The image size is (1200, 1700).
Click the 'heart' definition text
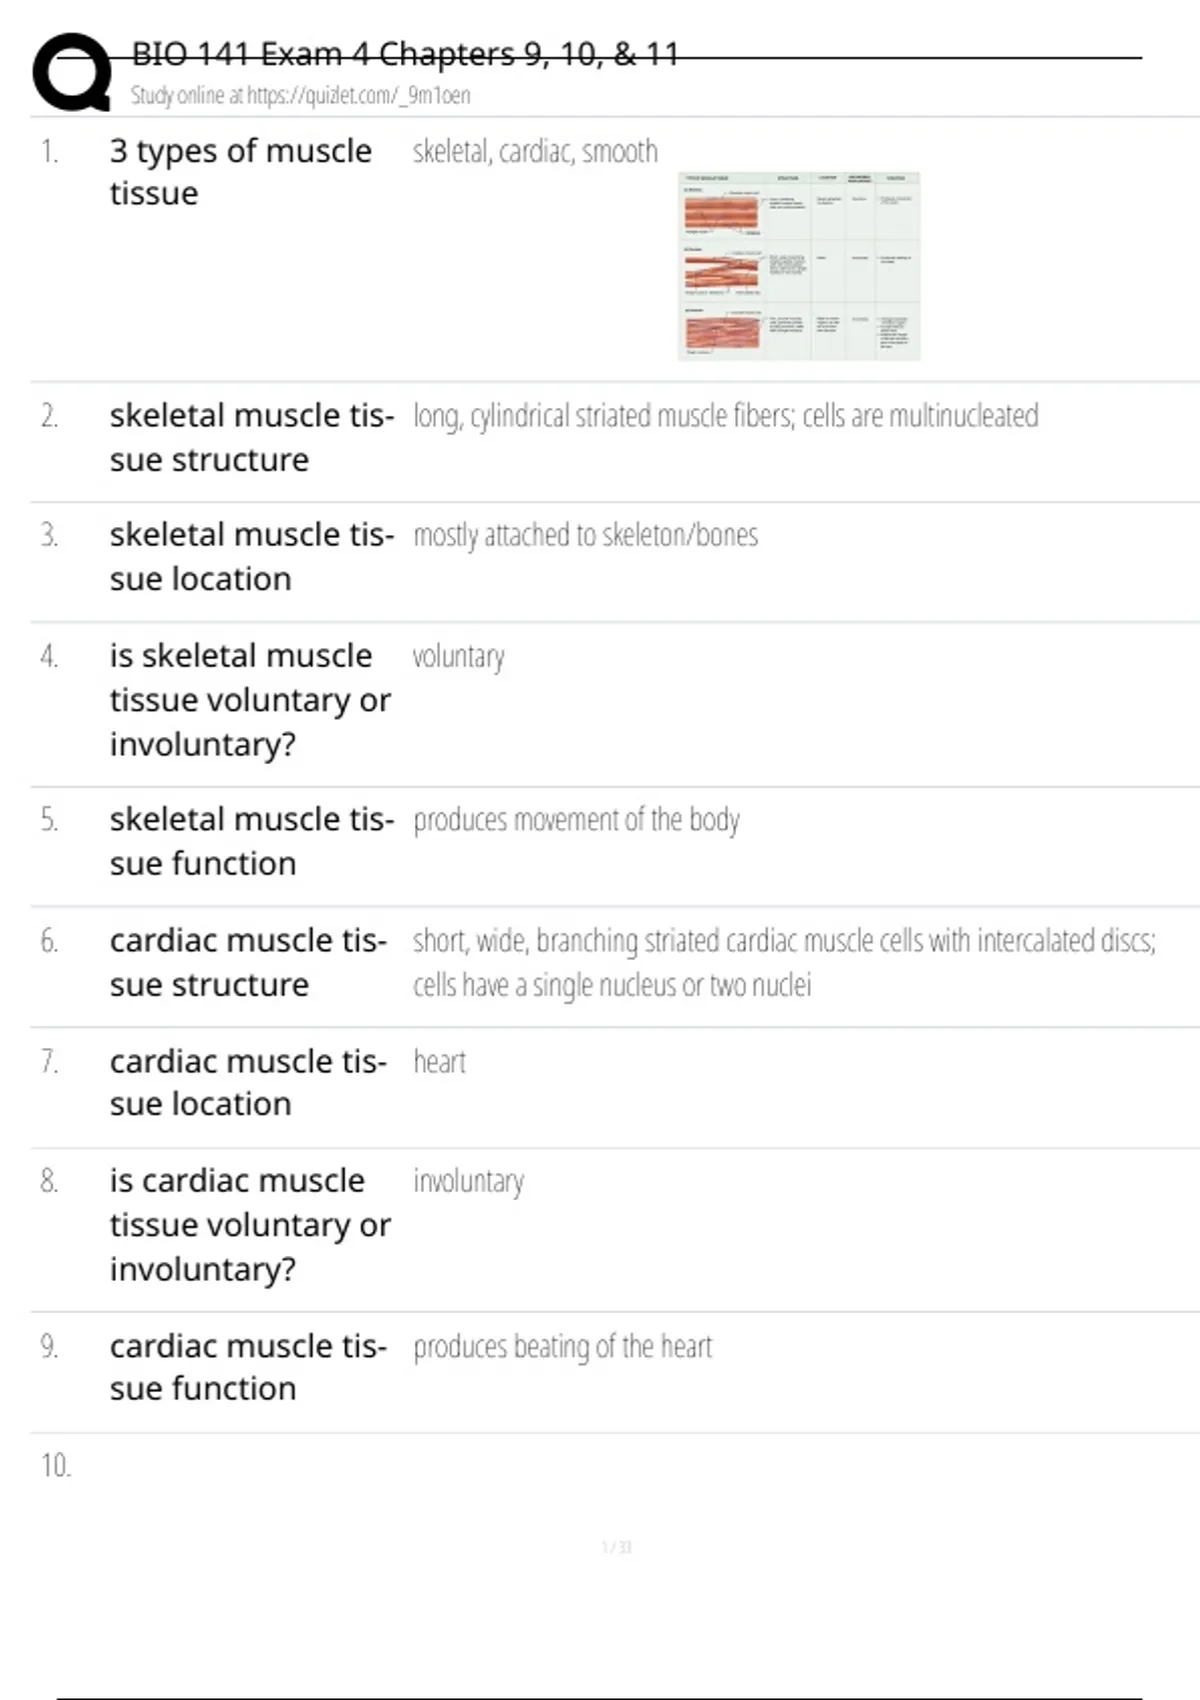(x=440, y=1062)
